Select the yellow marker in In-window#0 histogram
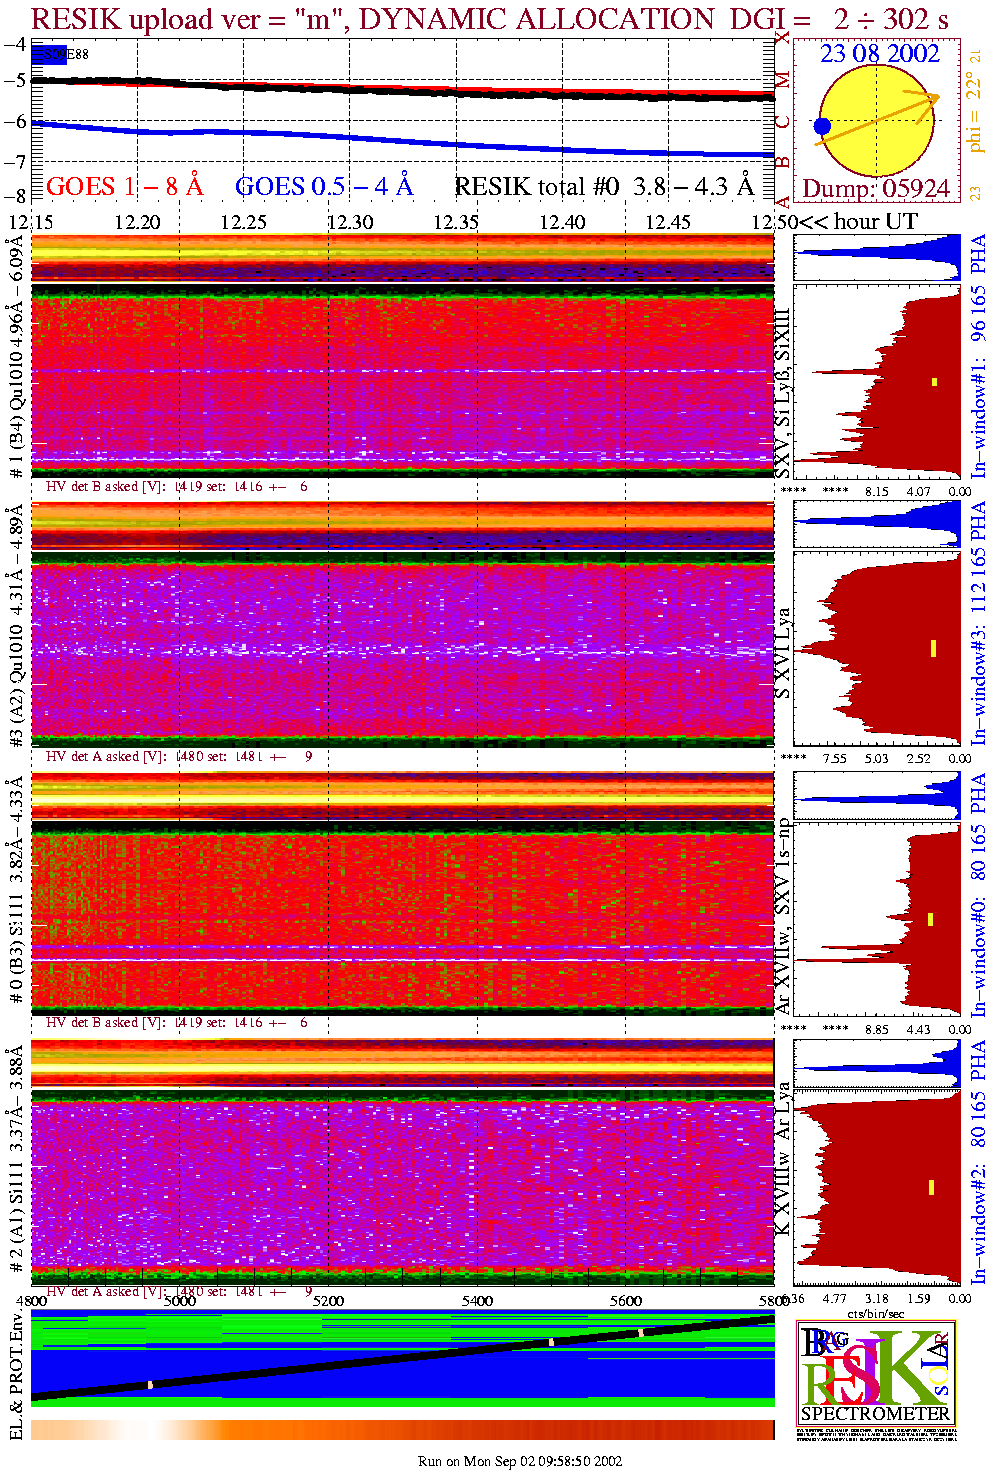 pos(930,919)
